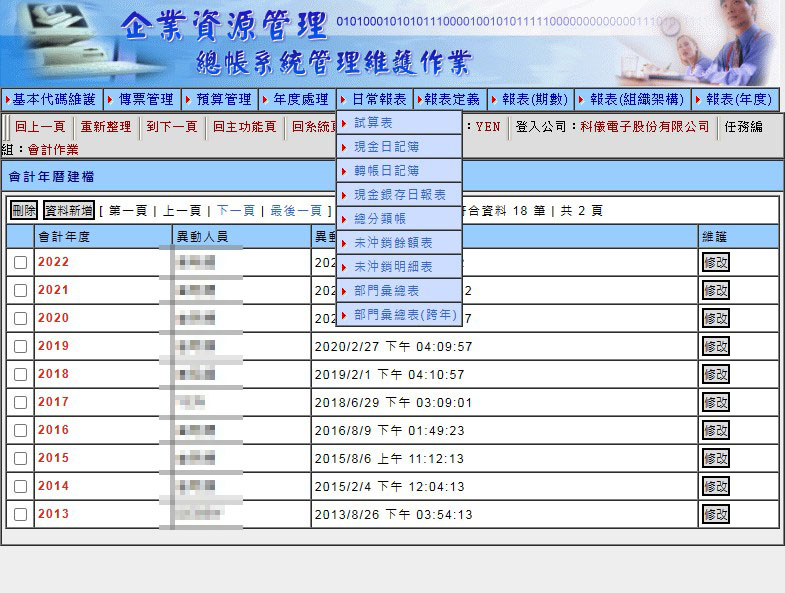Click 修改 button for year 2016

click(x=715, y=430)
